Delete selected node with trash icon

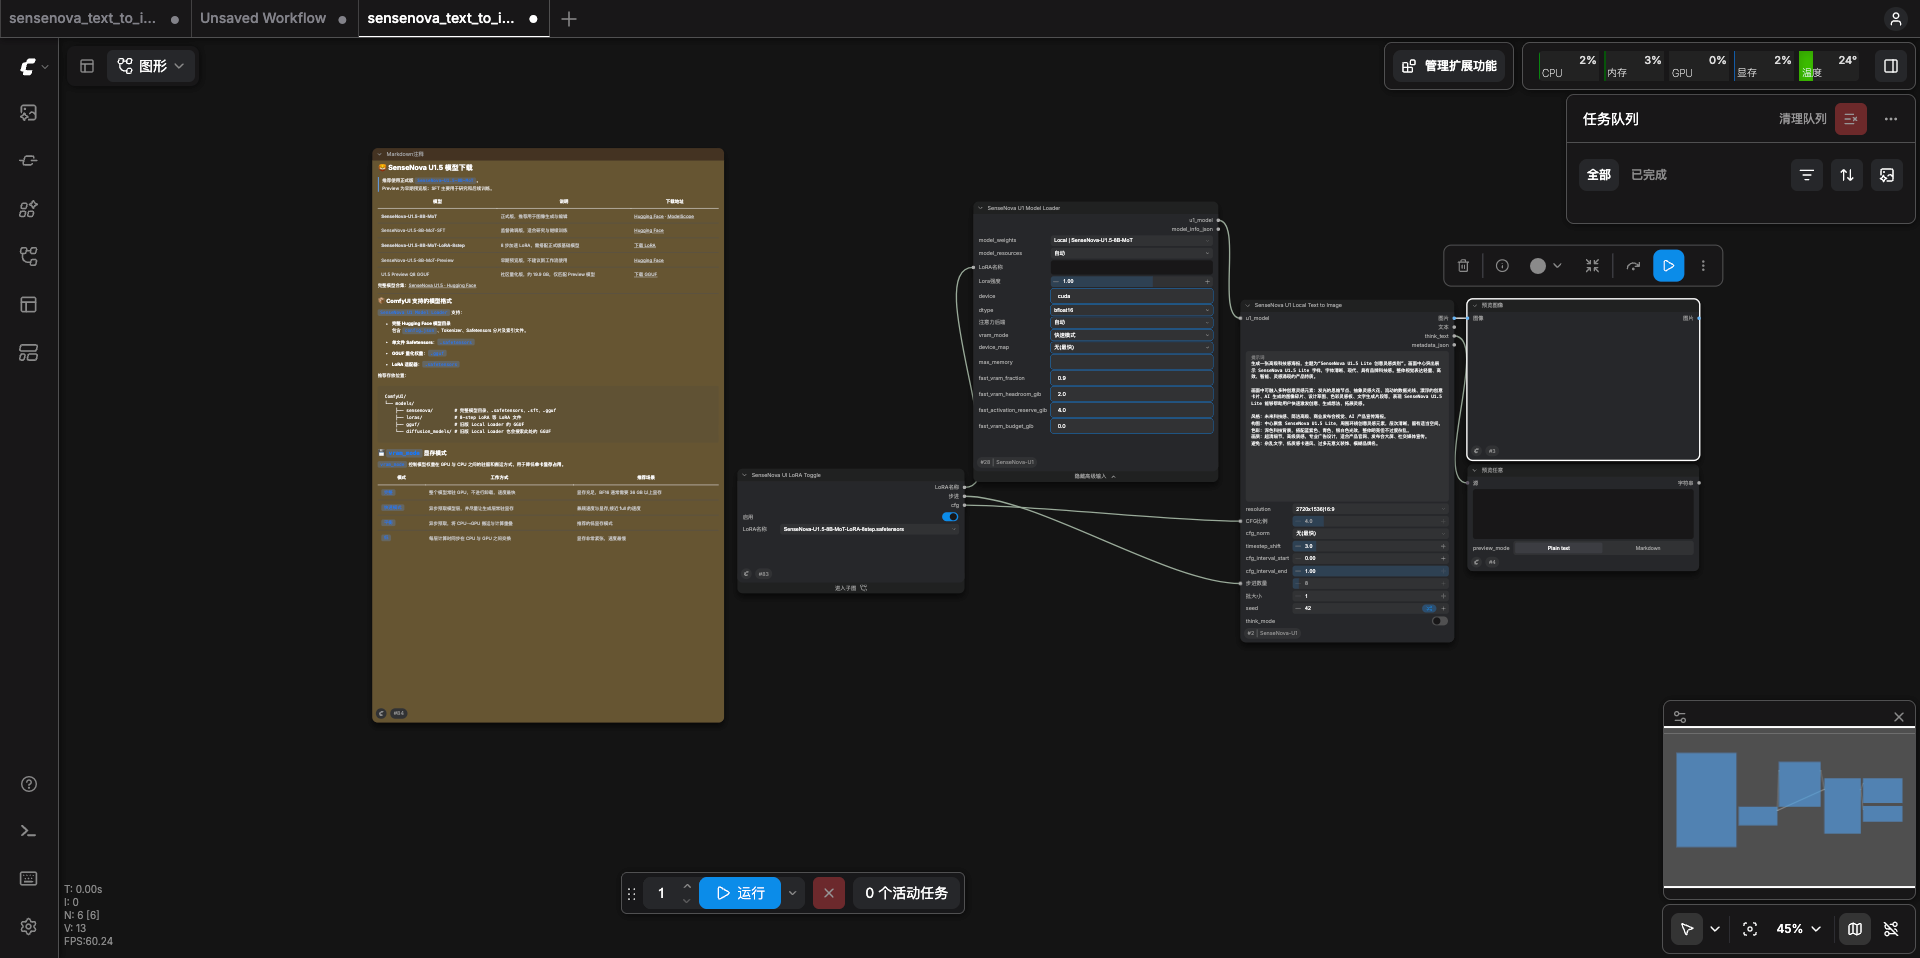point(1463,266)
